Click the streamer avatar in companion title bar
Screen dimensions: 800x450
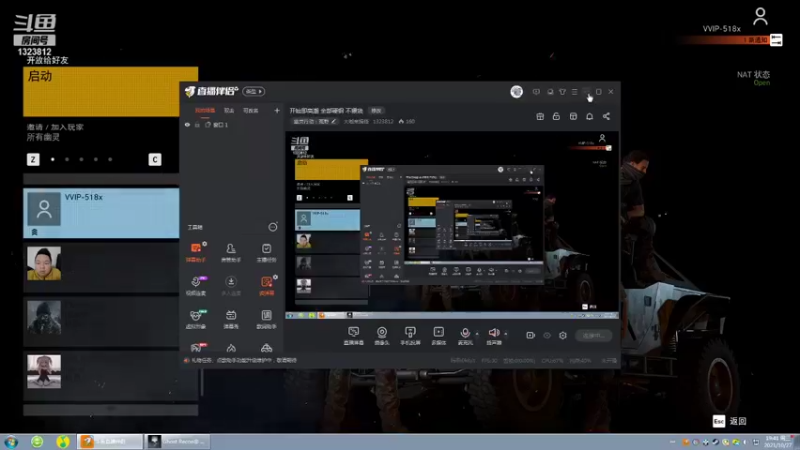[516, 91]
